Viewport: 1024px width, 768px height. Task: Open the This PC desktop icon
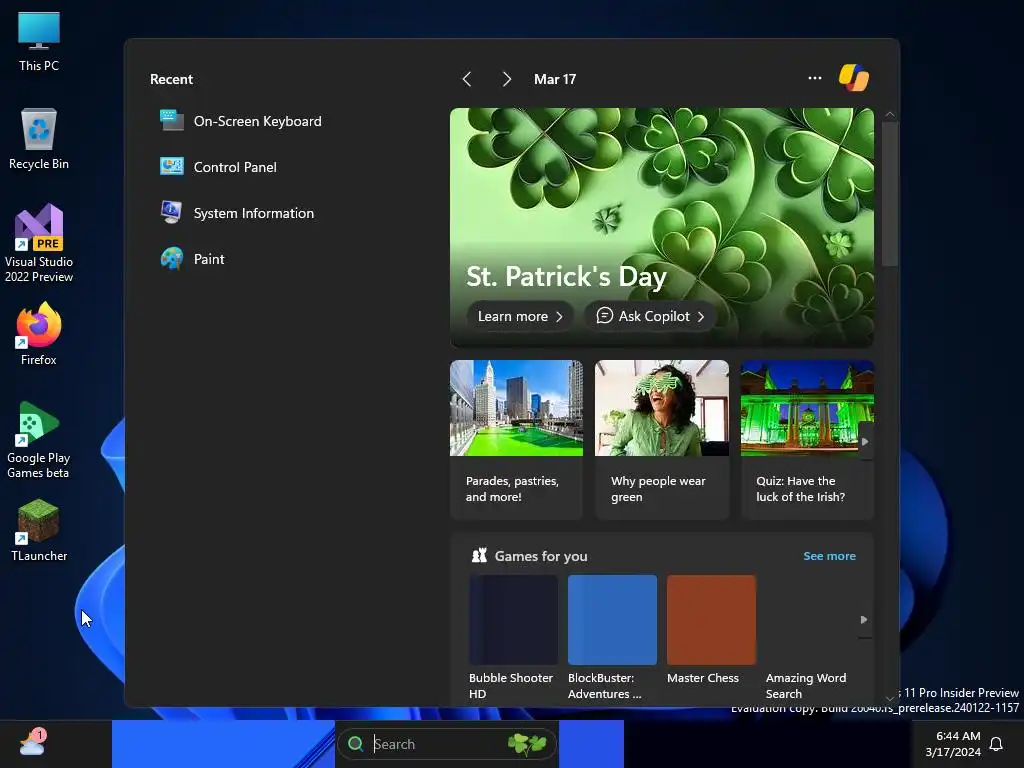pos(39,41)
